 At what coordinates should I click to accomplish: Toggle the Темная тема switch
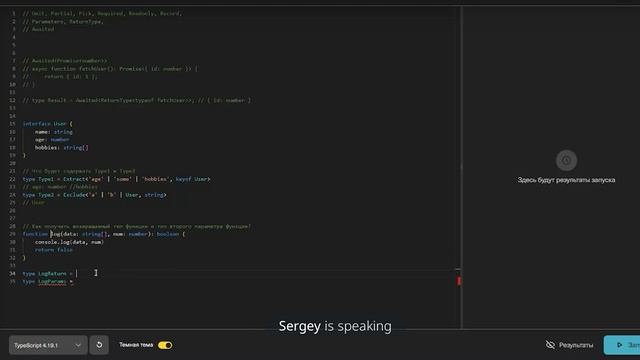coord(165,345)
